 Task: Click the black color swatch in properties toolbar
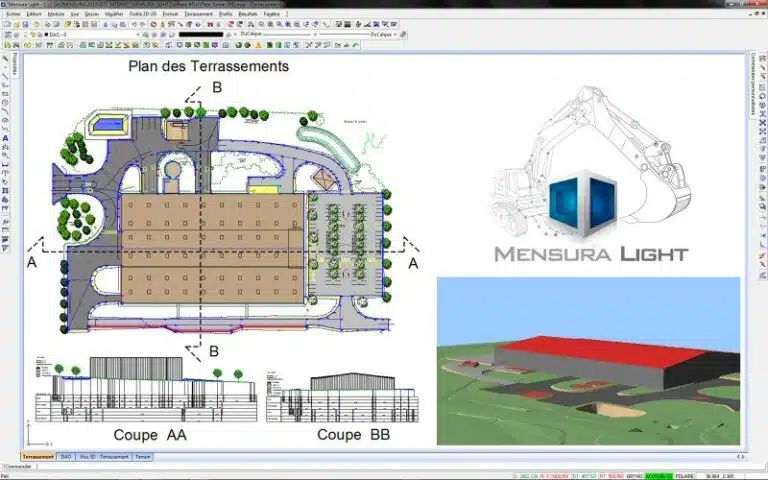point(205,34)
